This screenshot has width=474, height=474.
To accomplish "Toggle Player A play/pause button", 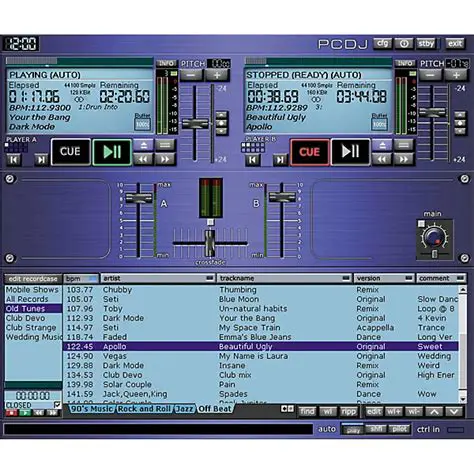I will (112, 152).
